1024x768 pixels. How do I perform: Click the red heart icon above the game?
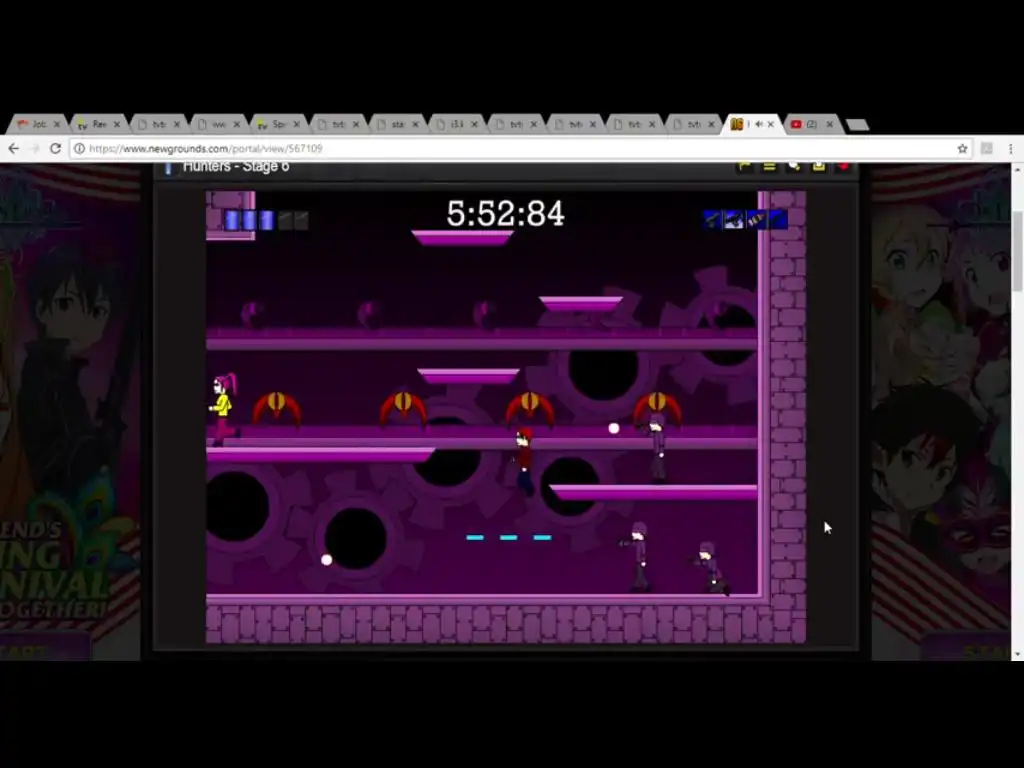[843, 167]
